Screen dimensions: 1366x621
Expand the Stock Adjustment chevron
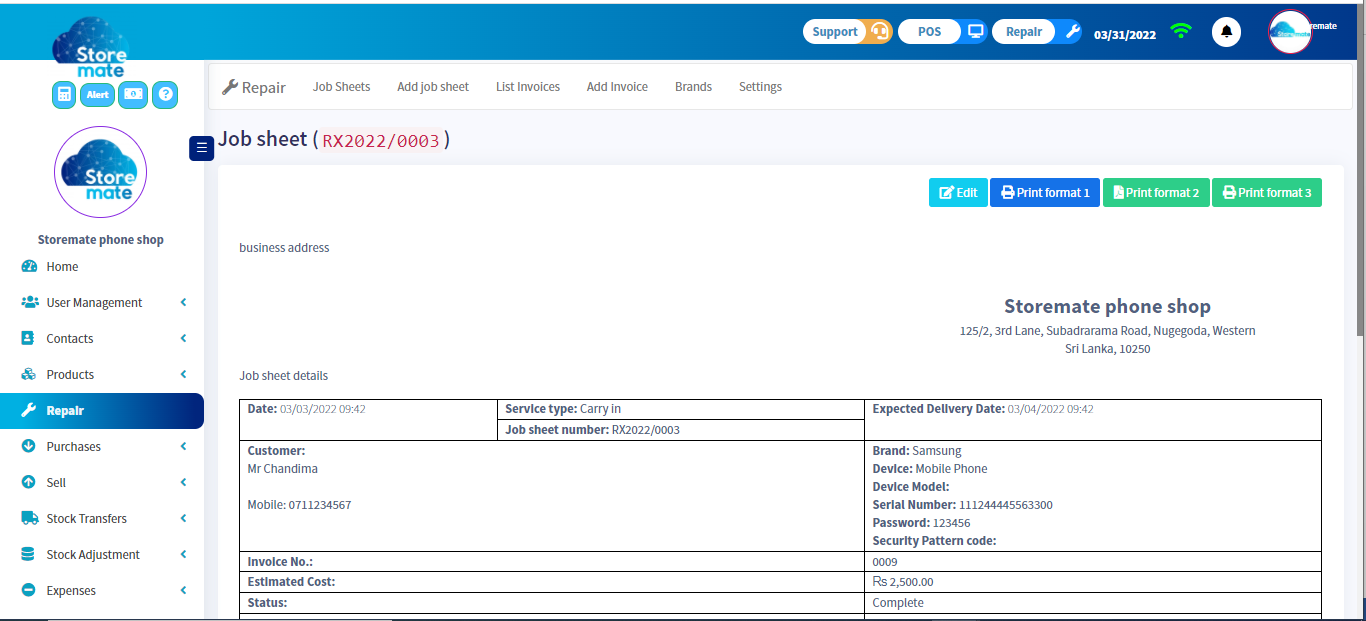[x=183, y=554]
